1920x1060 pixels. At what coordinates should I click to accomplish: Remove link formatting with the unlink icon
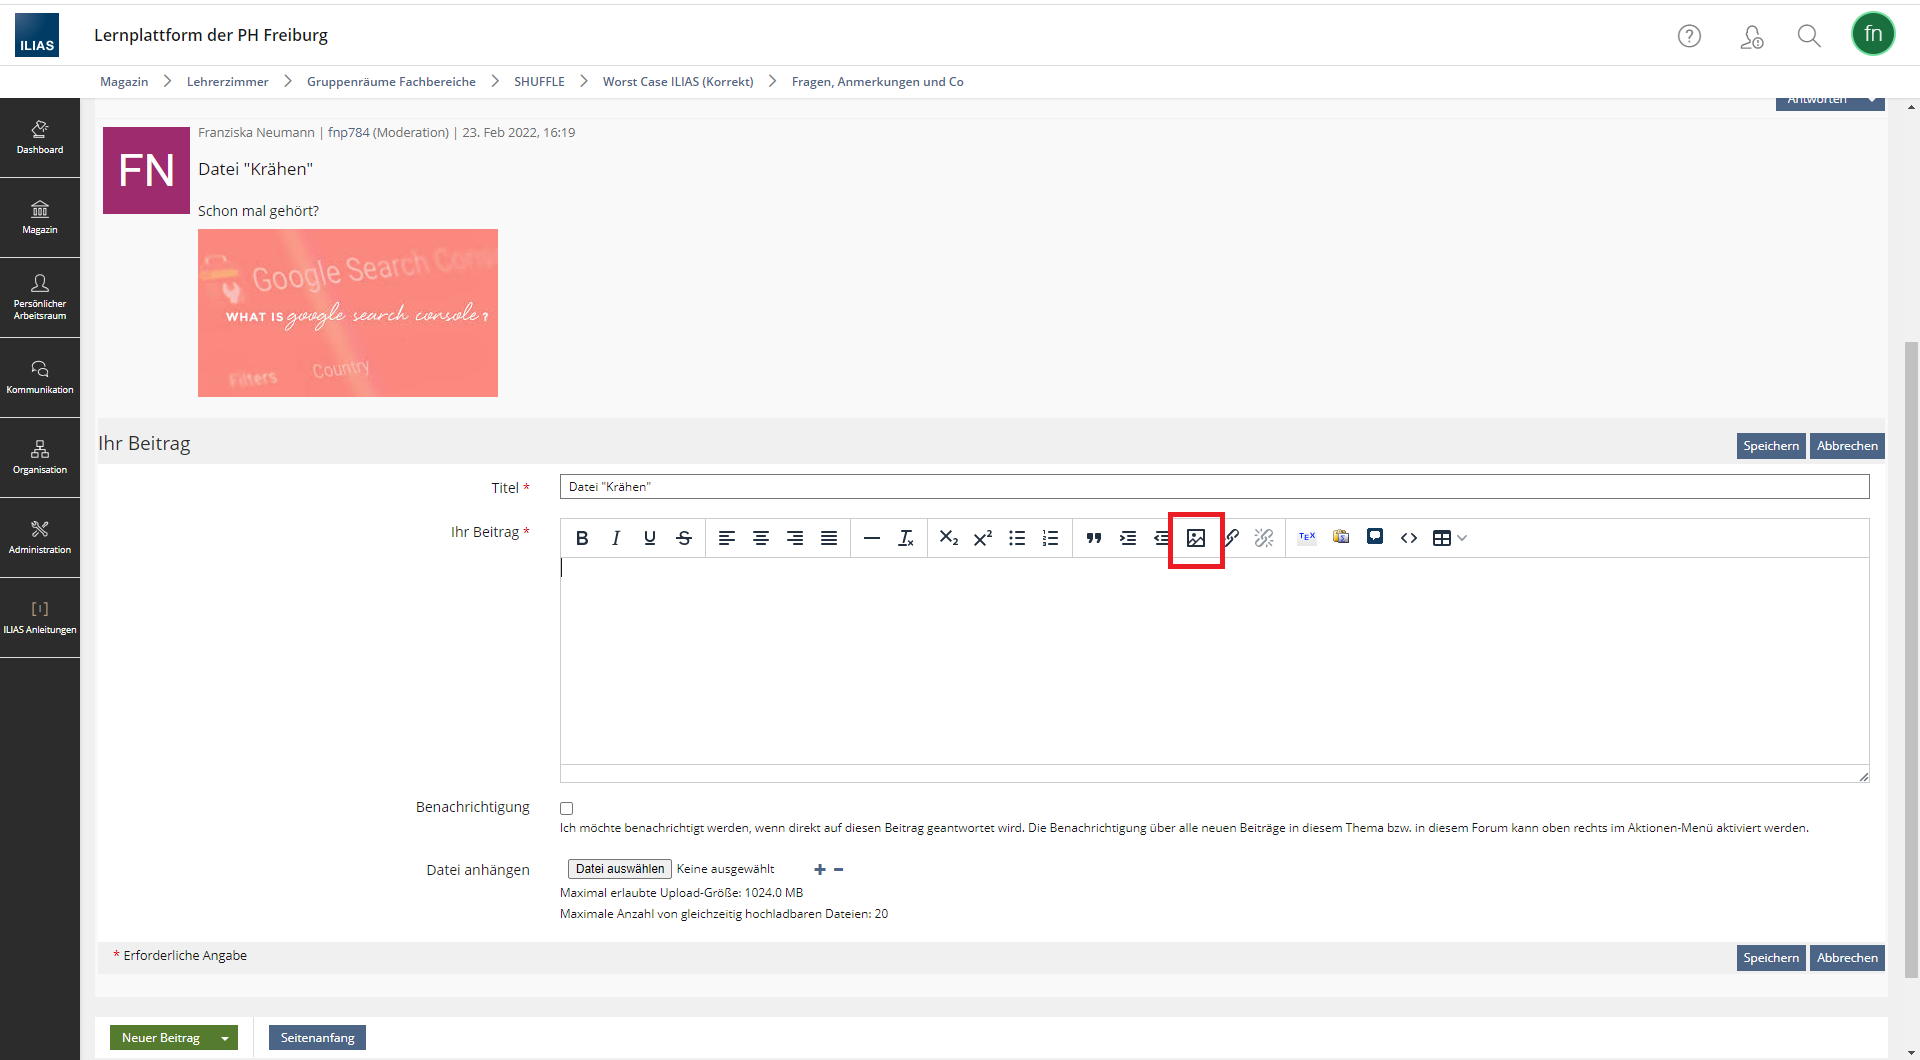coord(1264,537)
